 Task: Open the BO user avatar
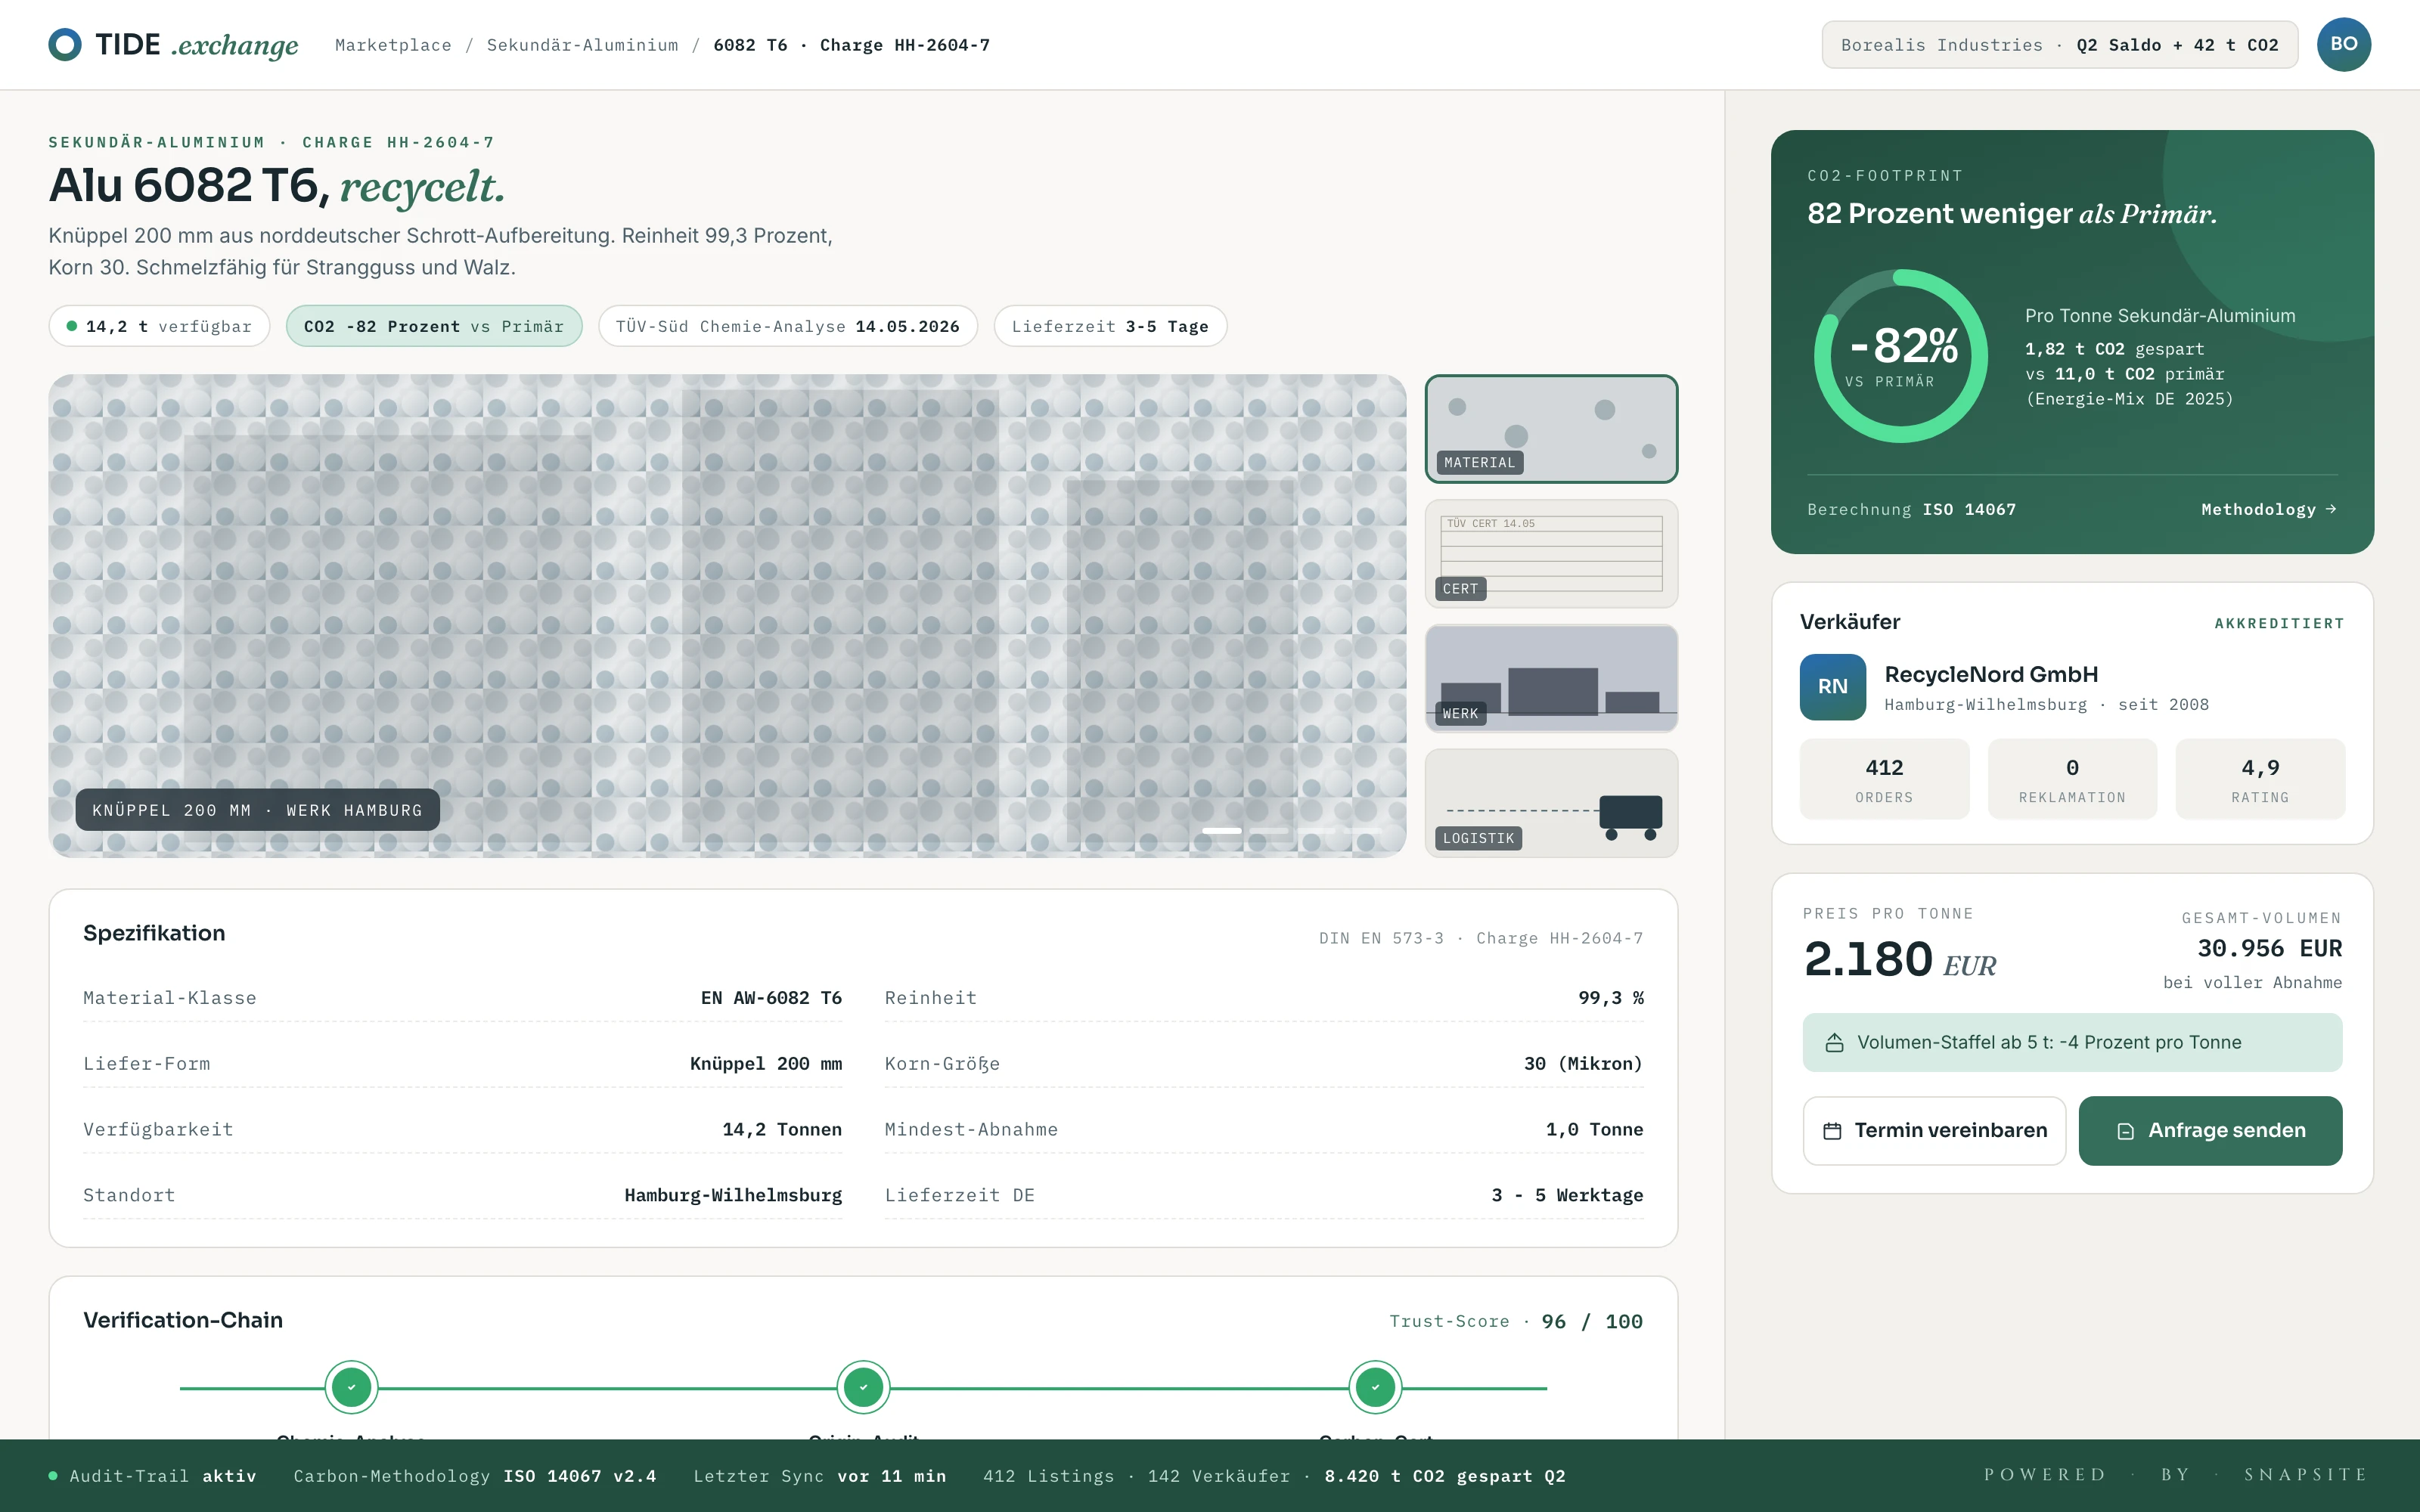(2343, 44)
